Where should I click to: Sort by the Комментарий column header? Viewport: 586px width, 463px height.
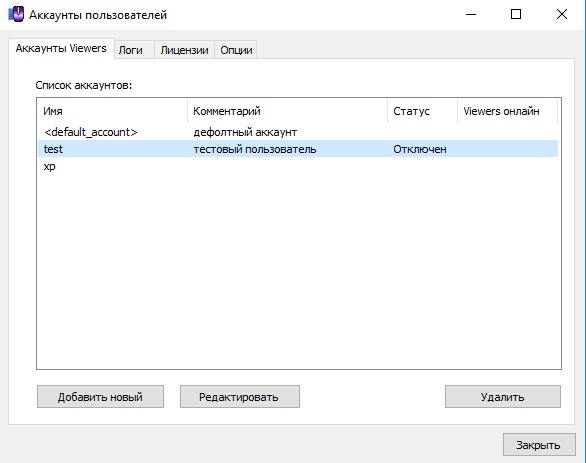coord(287,111)
